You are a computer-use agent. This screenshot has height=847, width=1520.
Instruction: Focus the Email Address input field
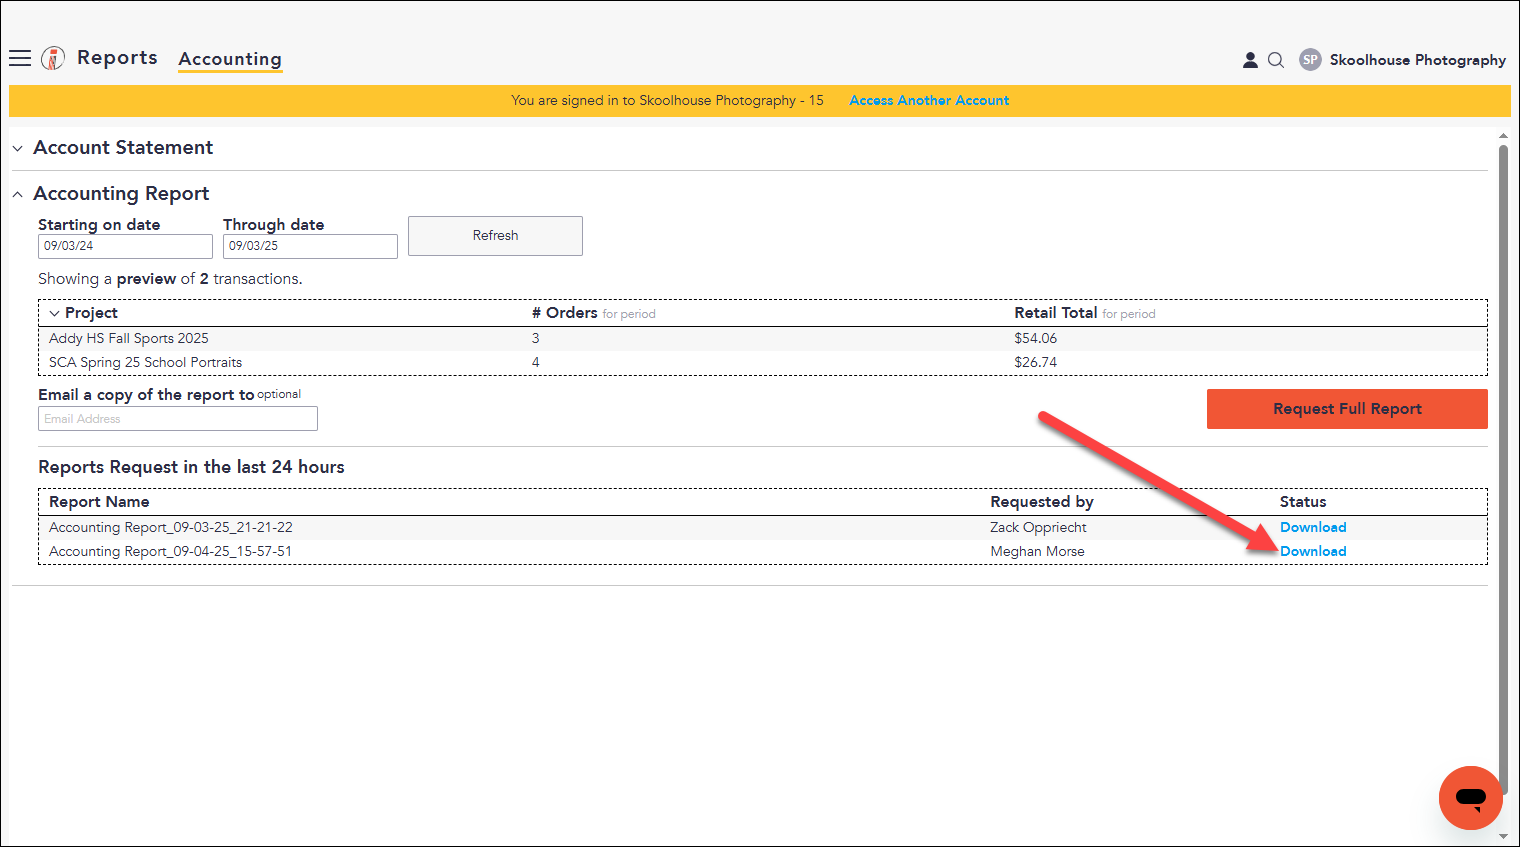point(178,419)
